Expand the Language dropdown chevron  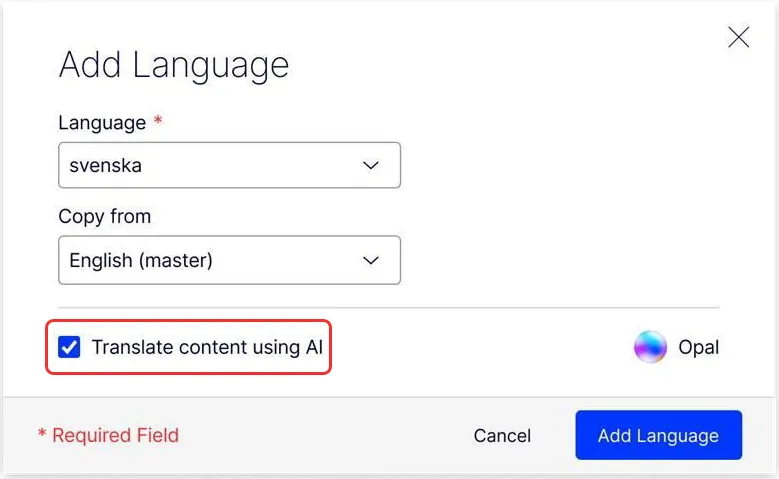[371, 165]
